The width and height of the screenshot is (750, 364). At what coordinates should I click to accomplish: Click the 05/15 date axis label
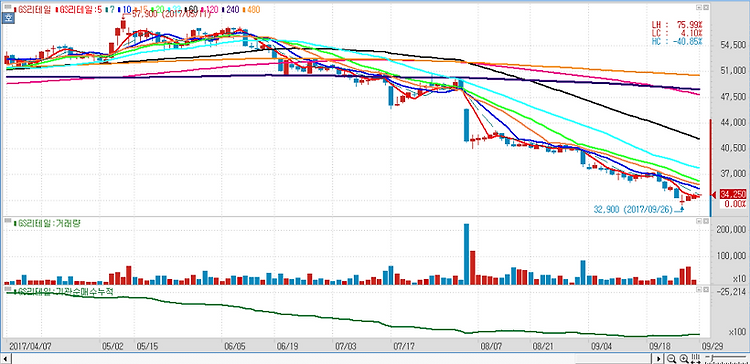(147, 345)
